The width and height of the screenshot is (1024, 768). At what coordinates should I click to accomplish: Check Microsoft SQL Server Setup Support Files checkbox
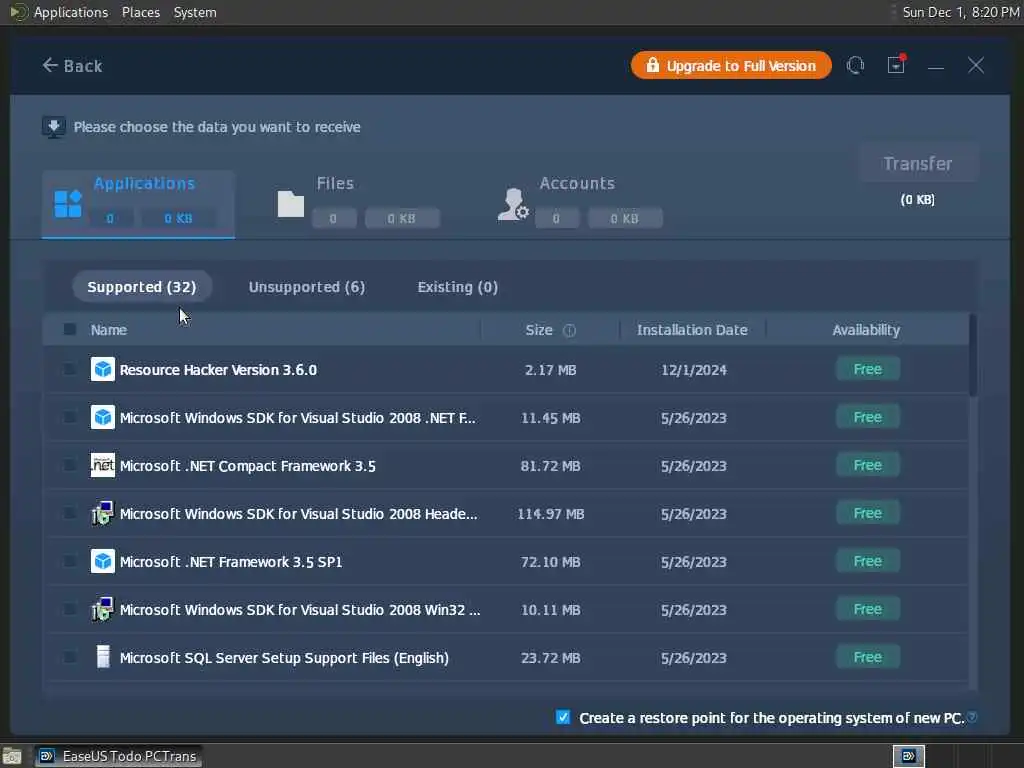tap(69, 657)
